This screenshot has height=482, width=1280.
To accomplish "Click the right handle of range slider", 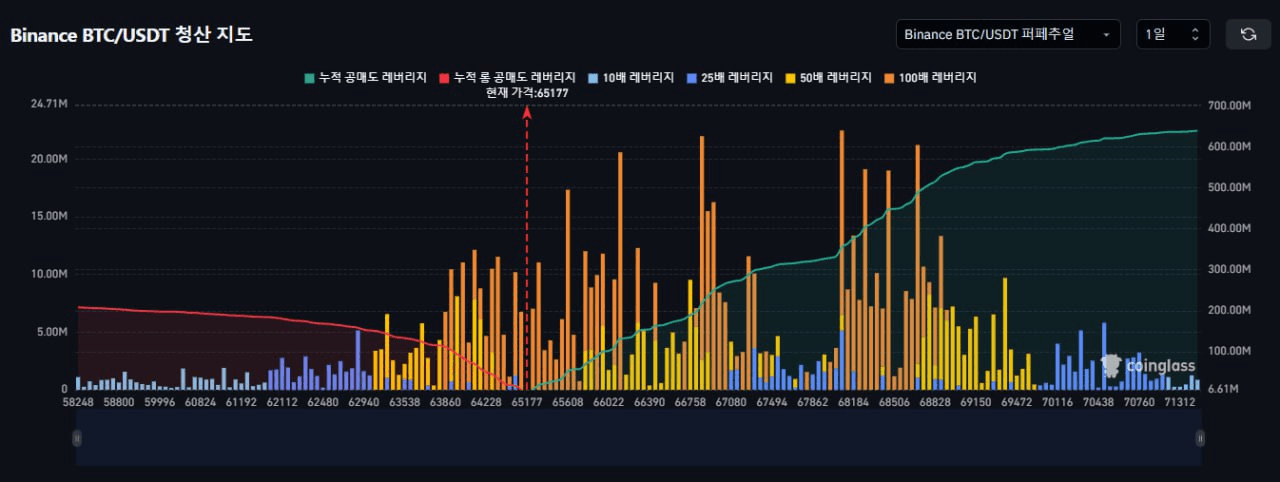I will point(1200,438).
